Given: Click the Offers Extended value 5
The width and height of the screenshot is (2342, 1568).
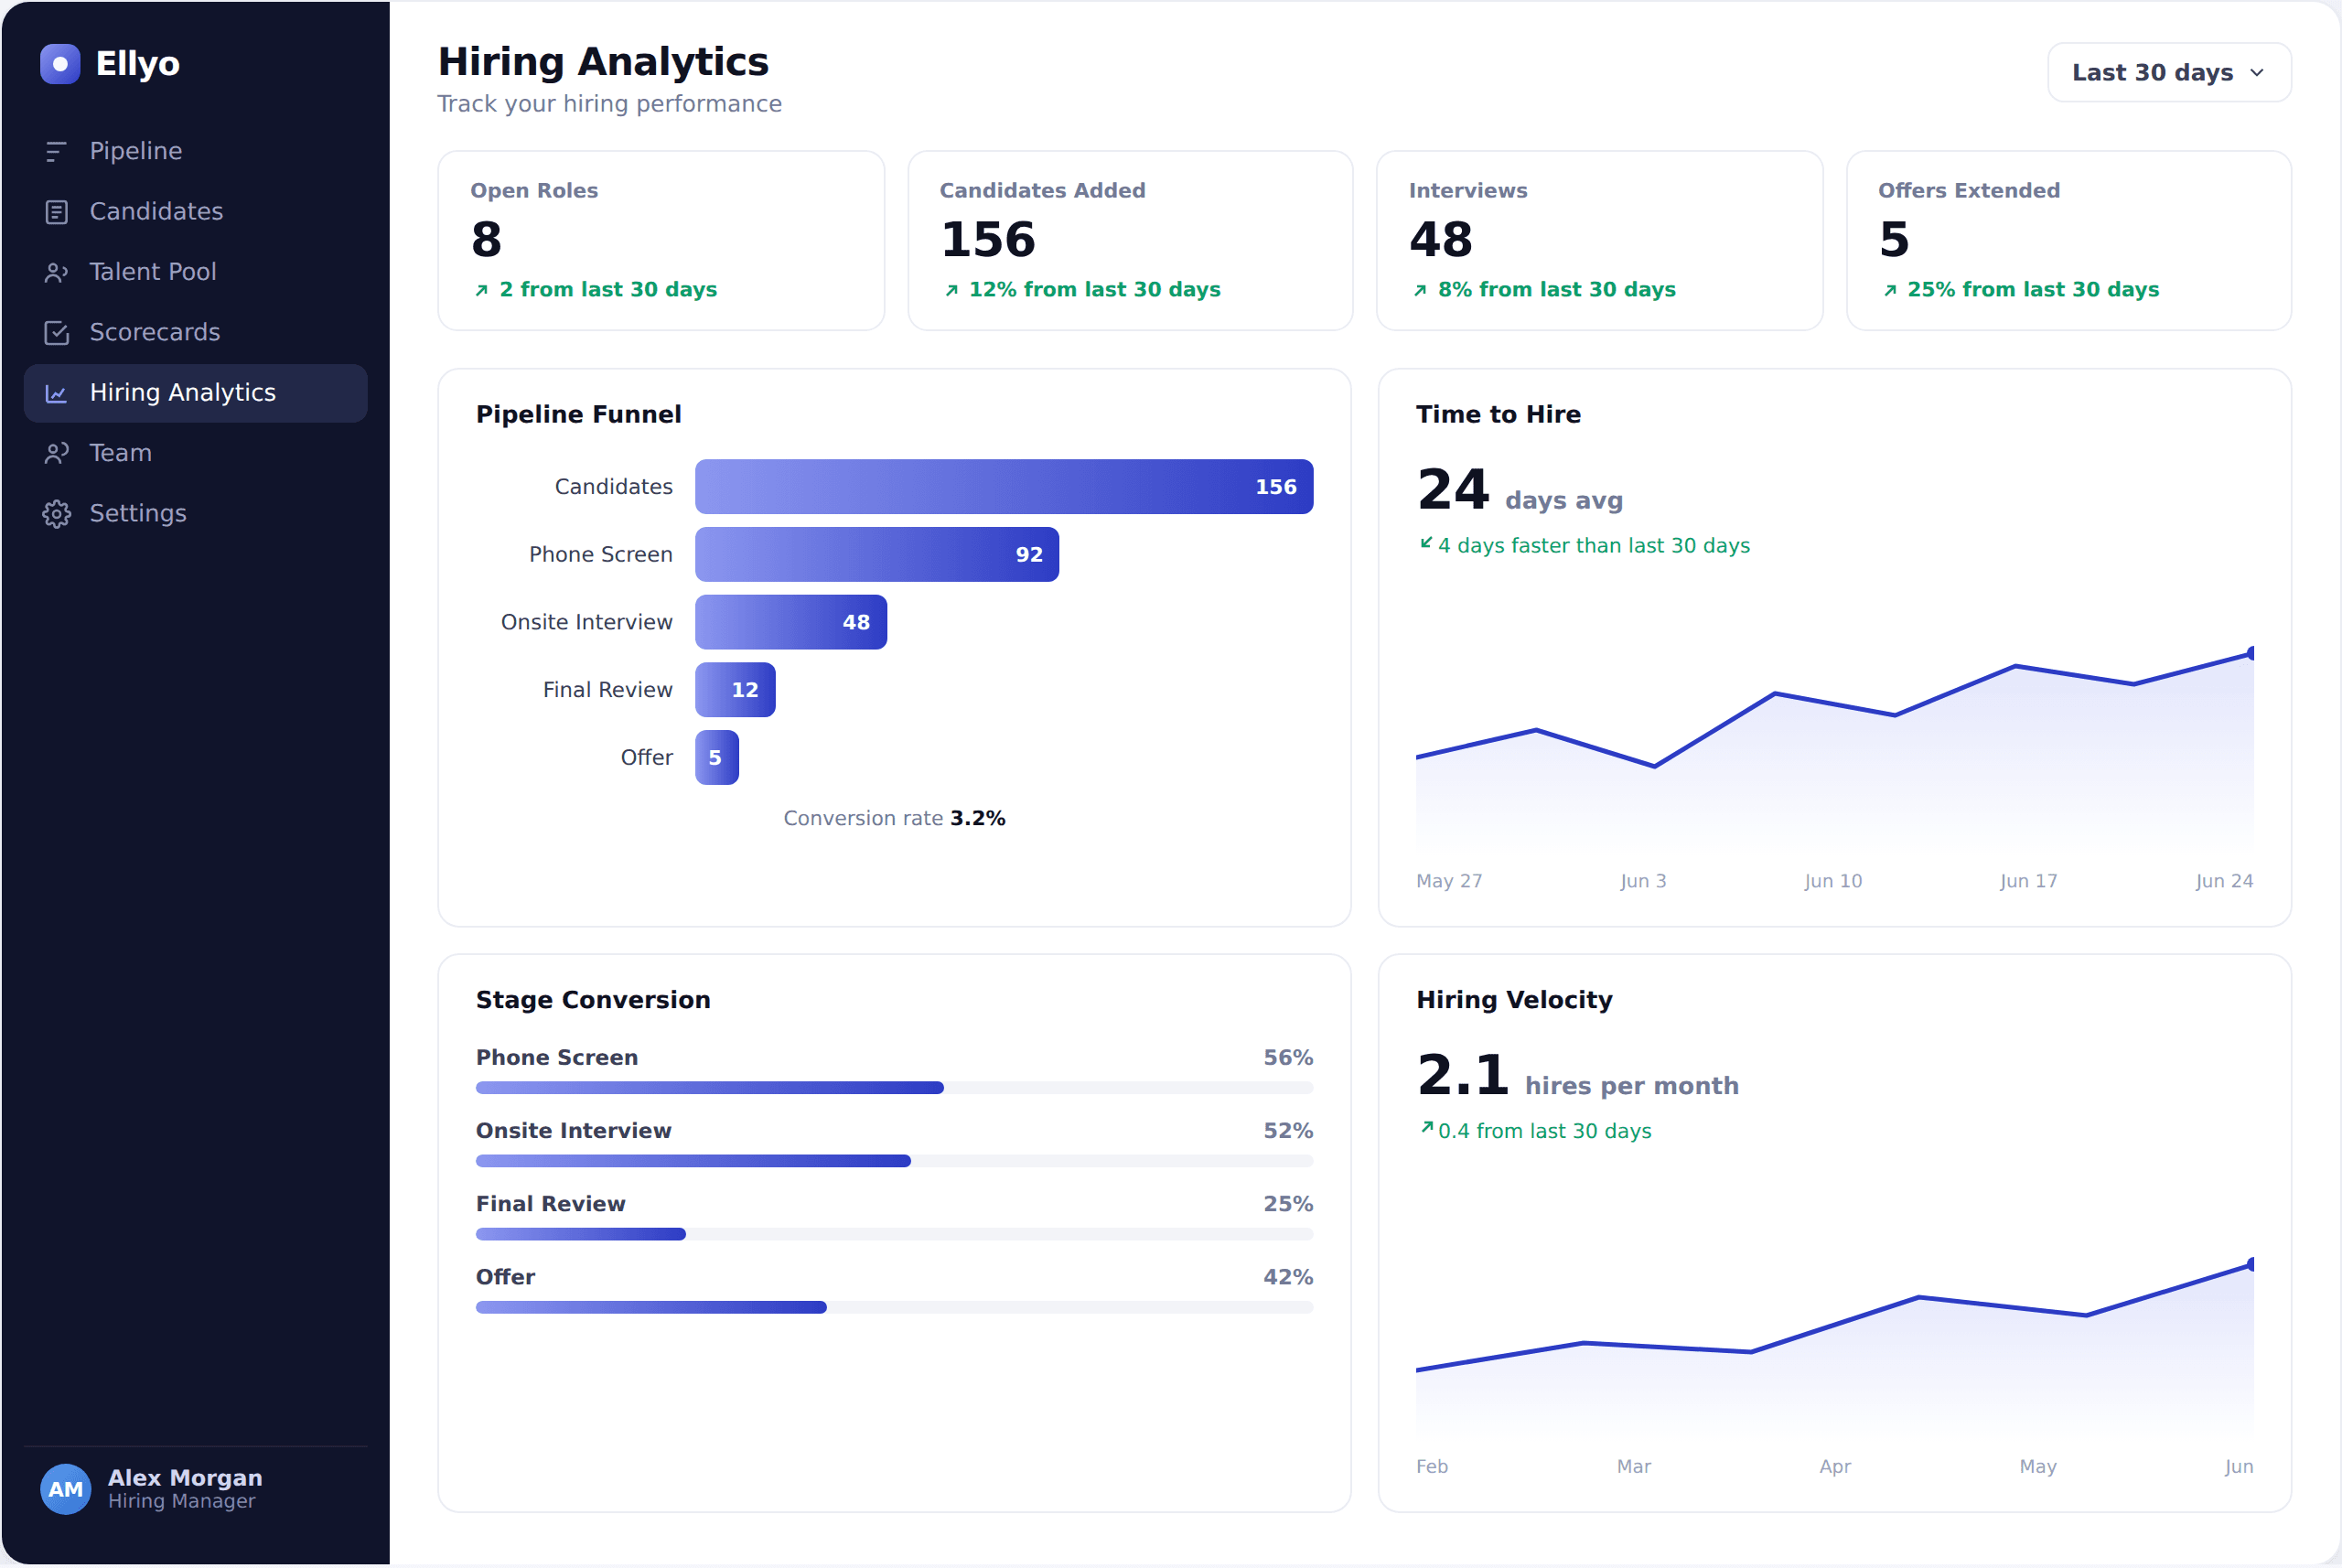Looking at the screenshot, I should point(1894,240).
